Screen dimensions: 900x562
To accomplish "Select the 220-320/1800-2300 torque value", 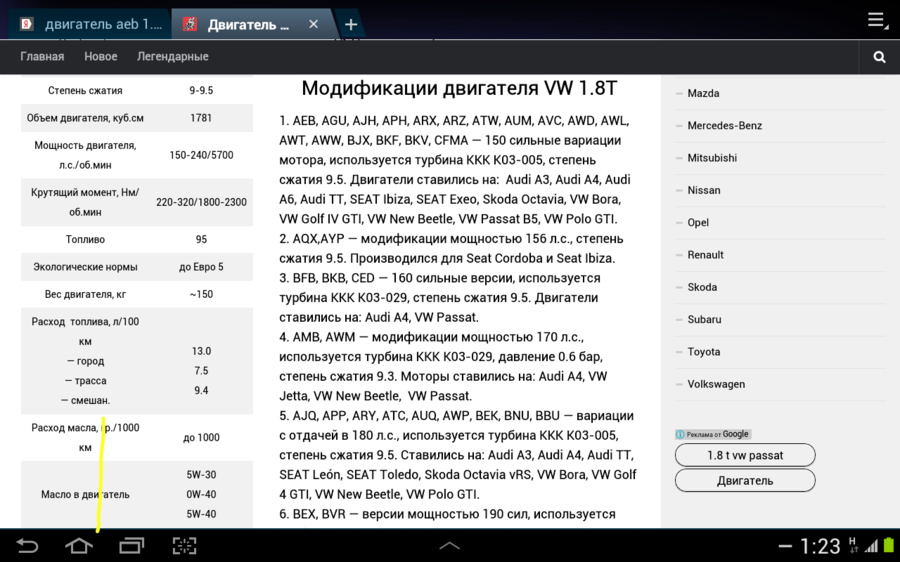I will point(201,202).
